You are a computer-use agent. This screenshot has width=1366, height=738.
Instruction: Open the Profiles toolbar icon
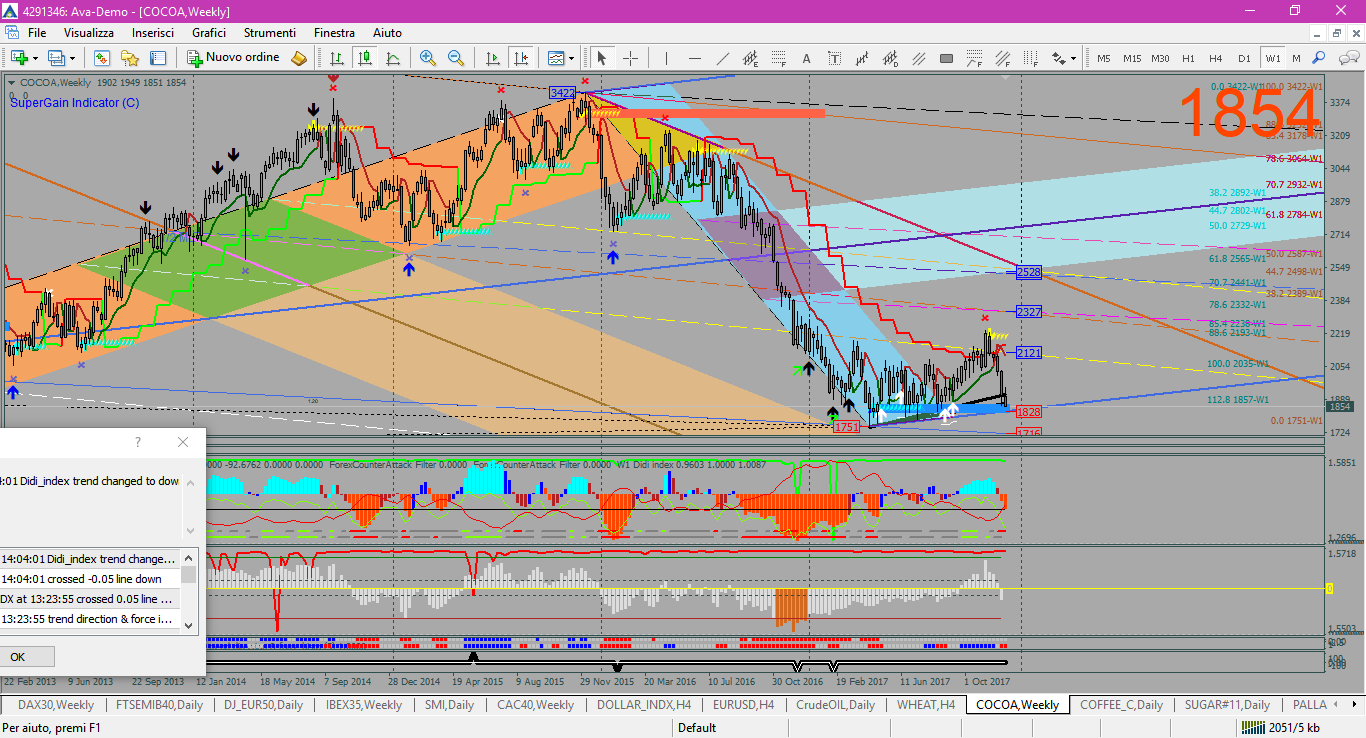coord(55,58)
